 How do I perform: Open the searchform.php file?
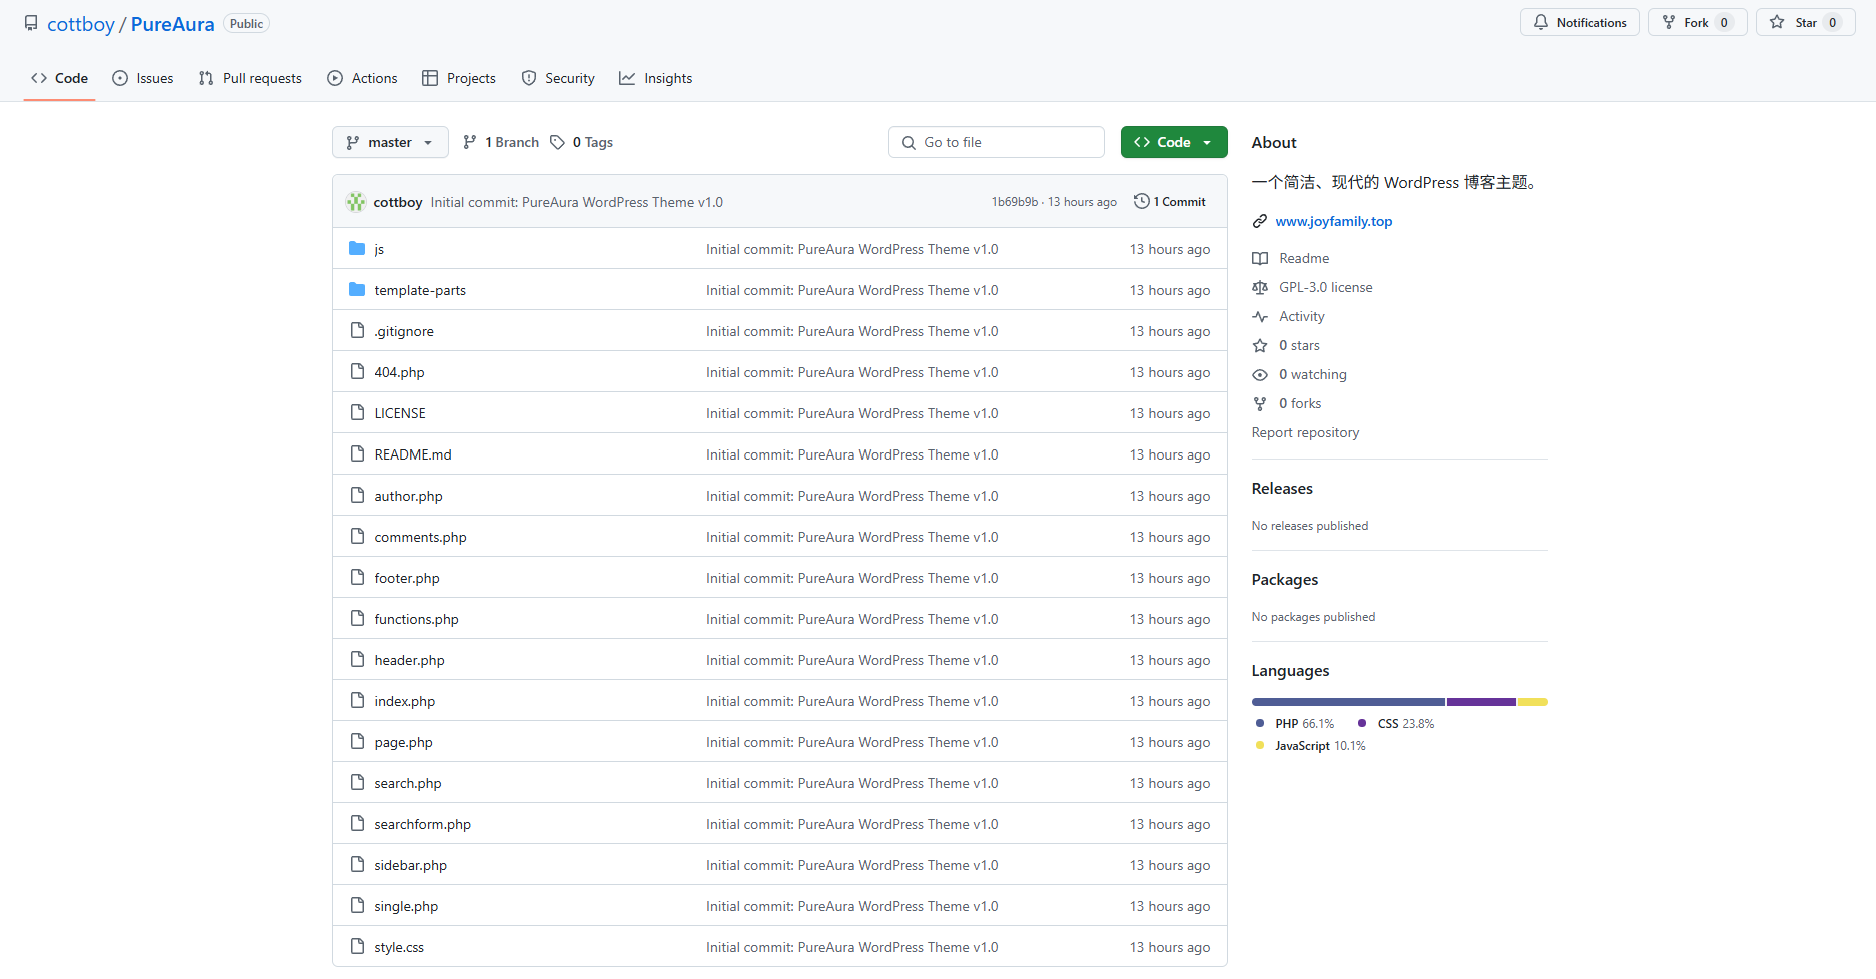422,824
